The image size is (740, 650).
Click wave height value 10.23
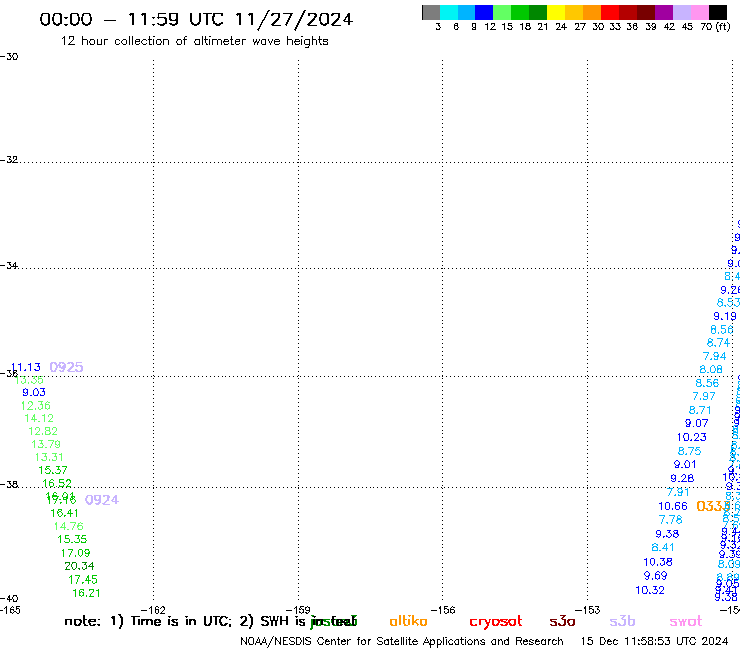click(x=692, y=437)
